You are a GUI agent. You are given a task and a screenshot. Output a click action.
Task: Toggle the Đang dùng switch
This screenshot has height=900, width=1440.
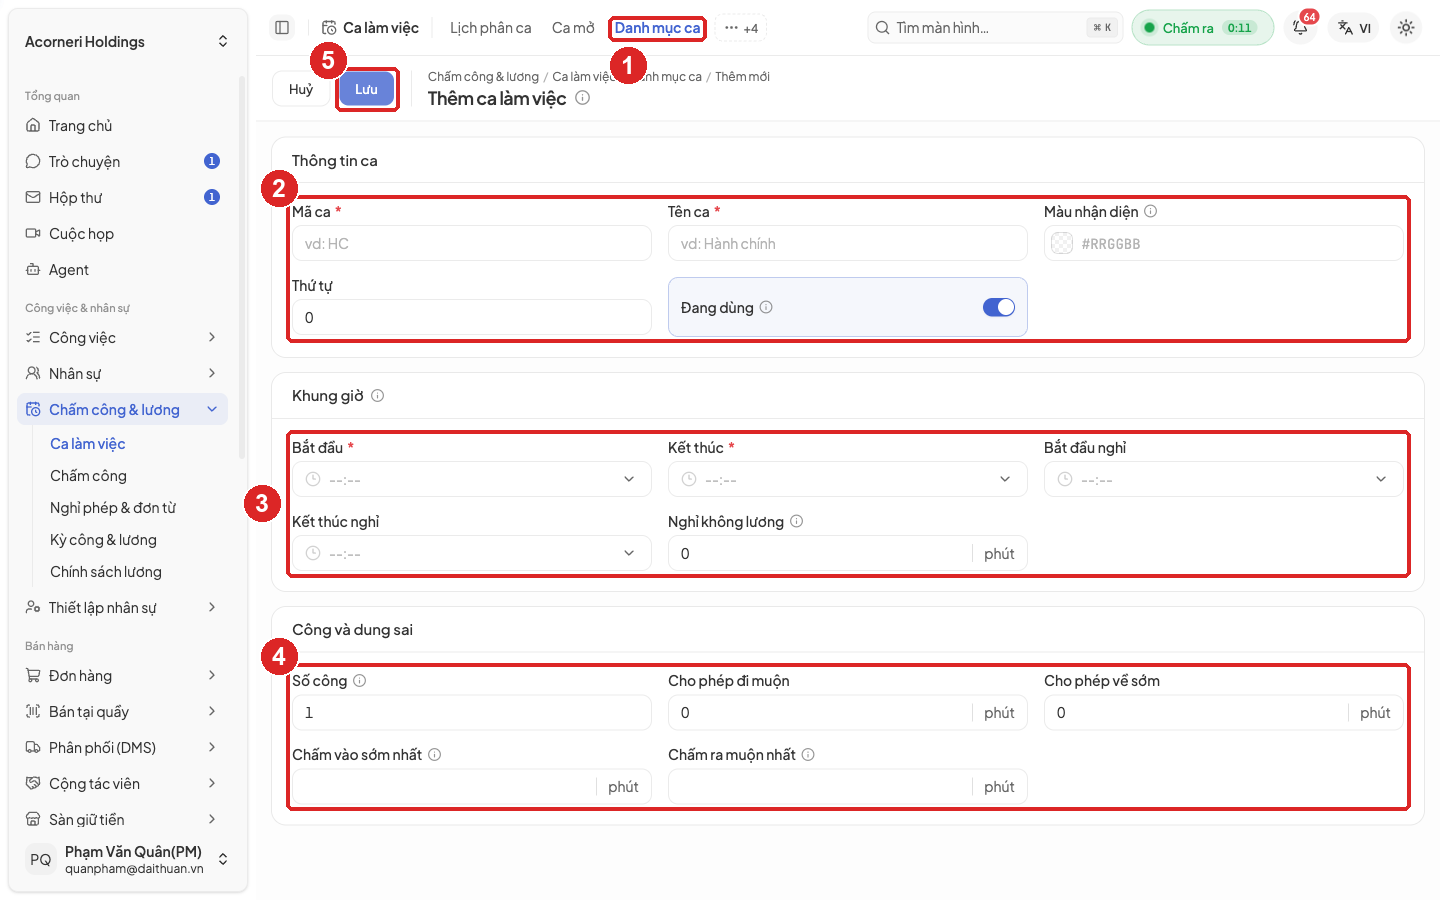tap(999, 307)
